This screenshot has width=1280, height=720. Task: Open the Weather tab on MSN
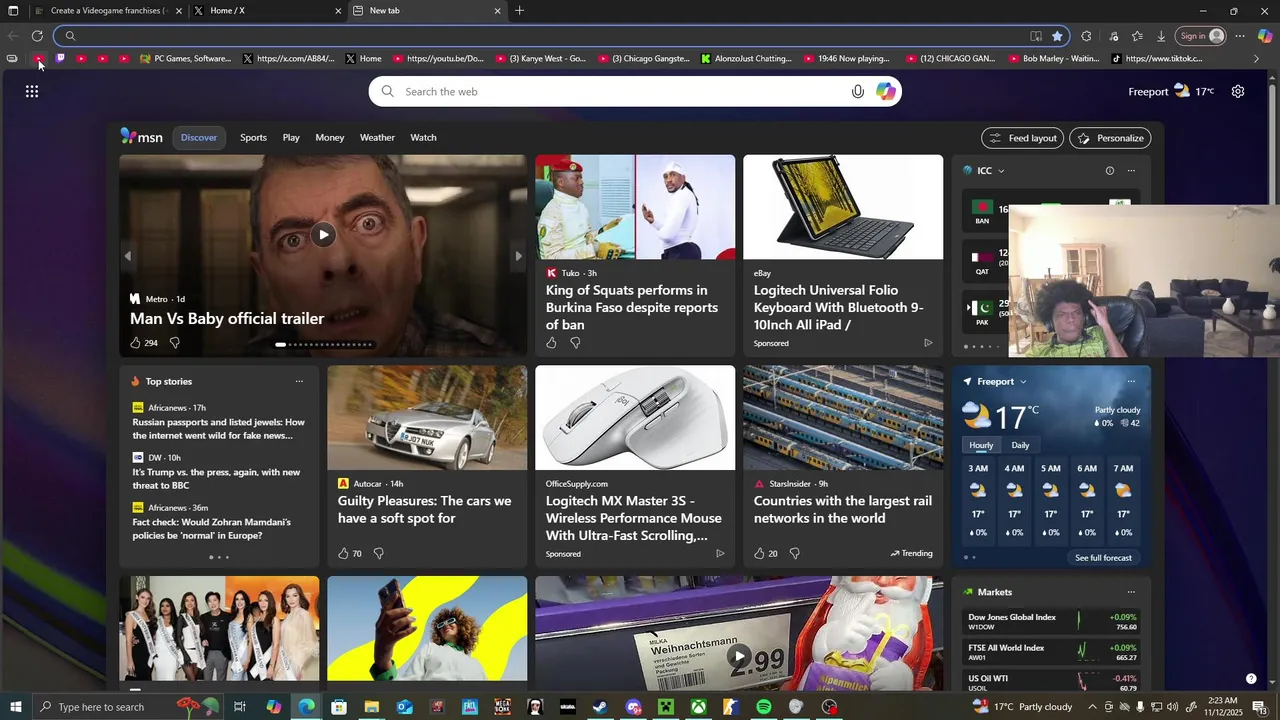point(377,137)
